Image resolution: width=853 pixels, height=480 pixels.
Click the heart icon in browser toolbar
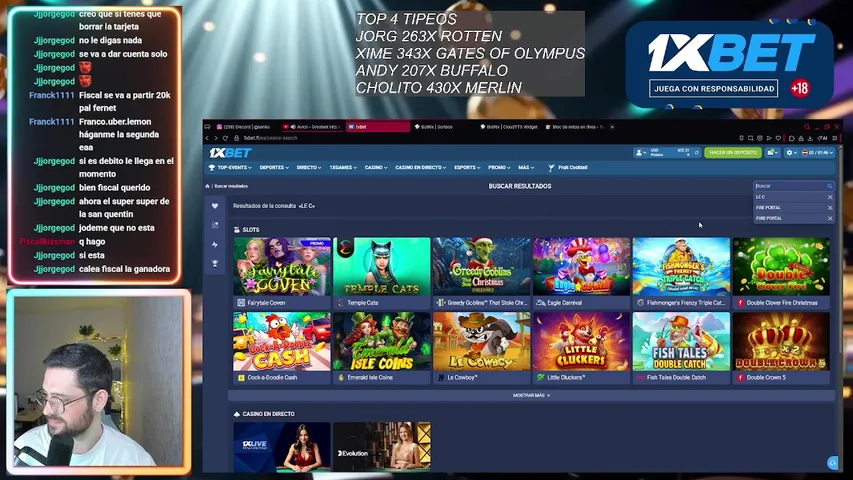click(778, 138)
